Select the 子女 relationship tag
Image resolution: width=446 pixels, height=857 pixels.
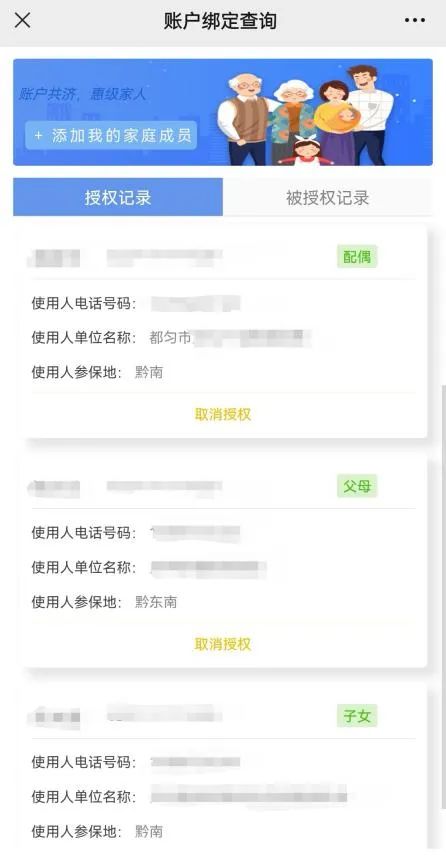[357, 715]
